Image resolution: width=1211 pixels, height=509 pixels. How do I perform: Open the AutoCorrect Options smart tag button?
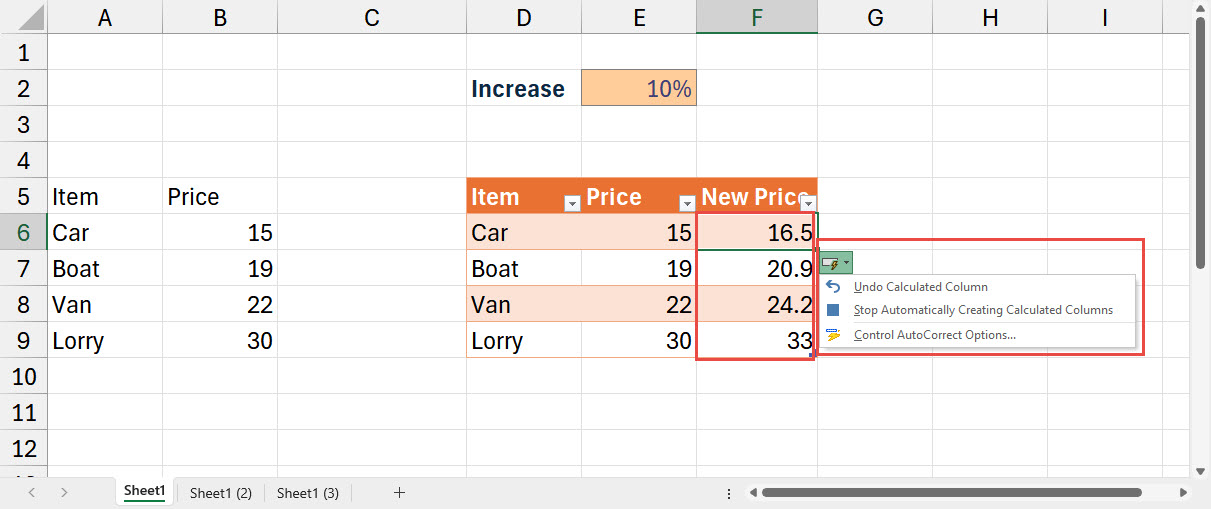tap(836, 263)
